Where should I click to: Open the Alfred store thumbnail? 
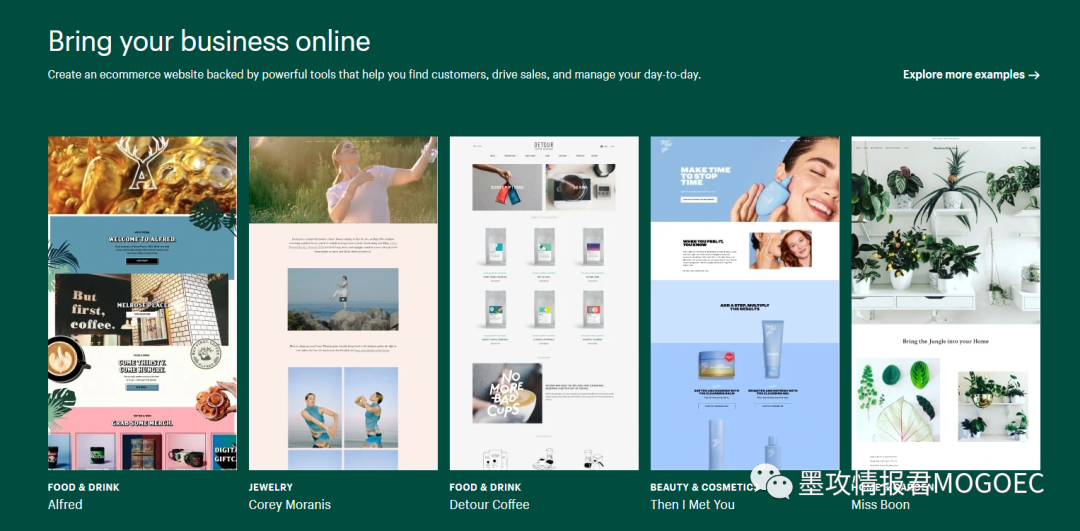[142, 303]
